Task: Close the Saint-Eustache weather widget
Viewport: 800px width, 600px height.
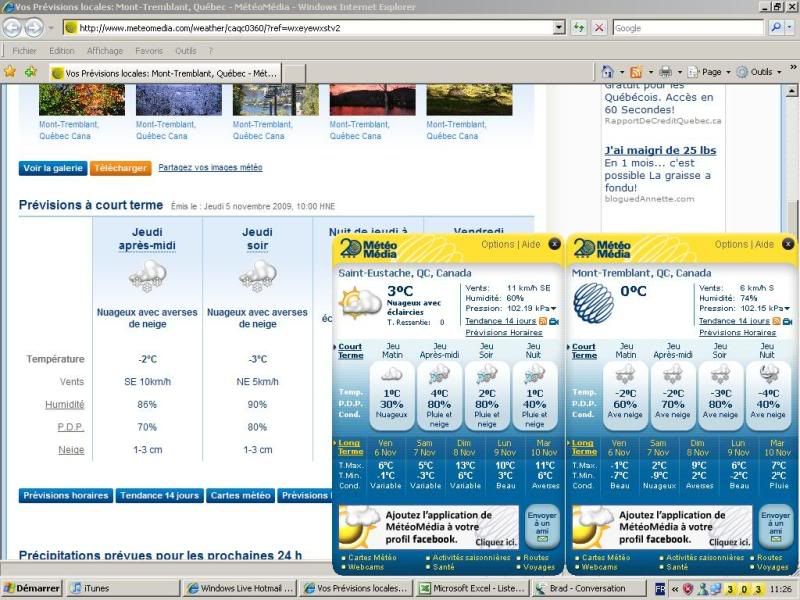Action: coord(555,244)
